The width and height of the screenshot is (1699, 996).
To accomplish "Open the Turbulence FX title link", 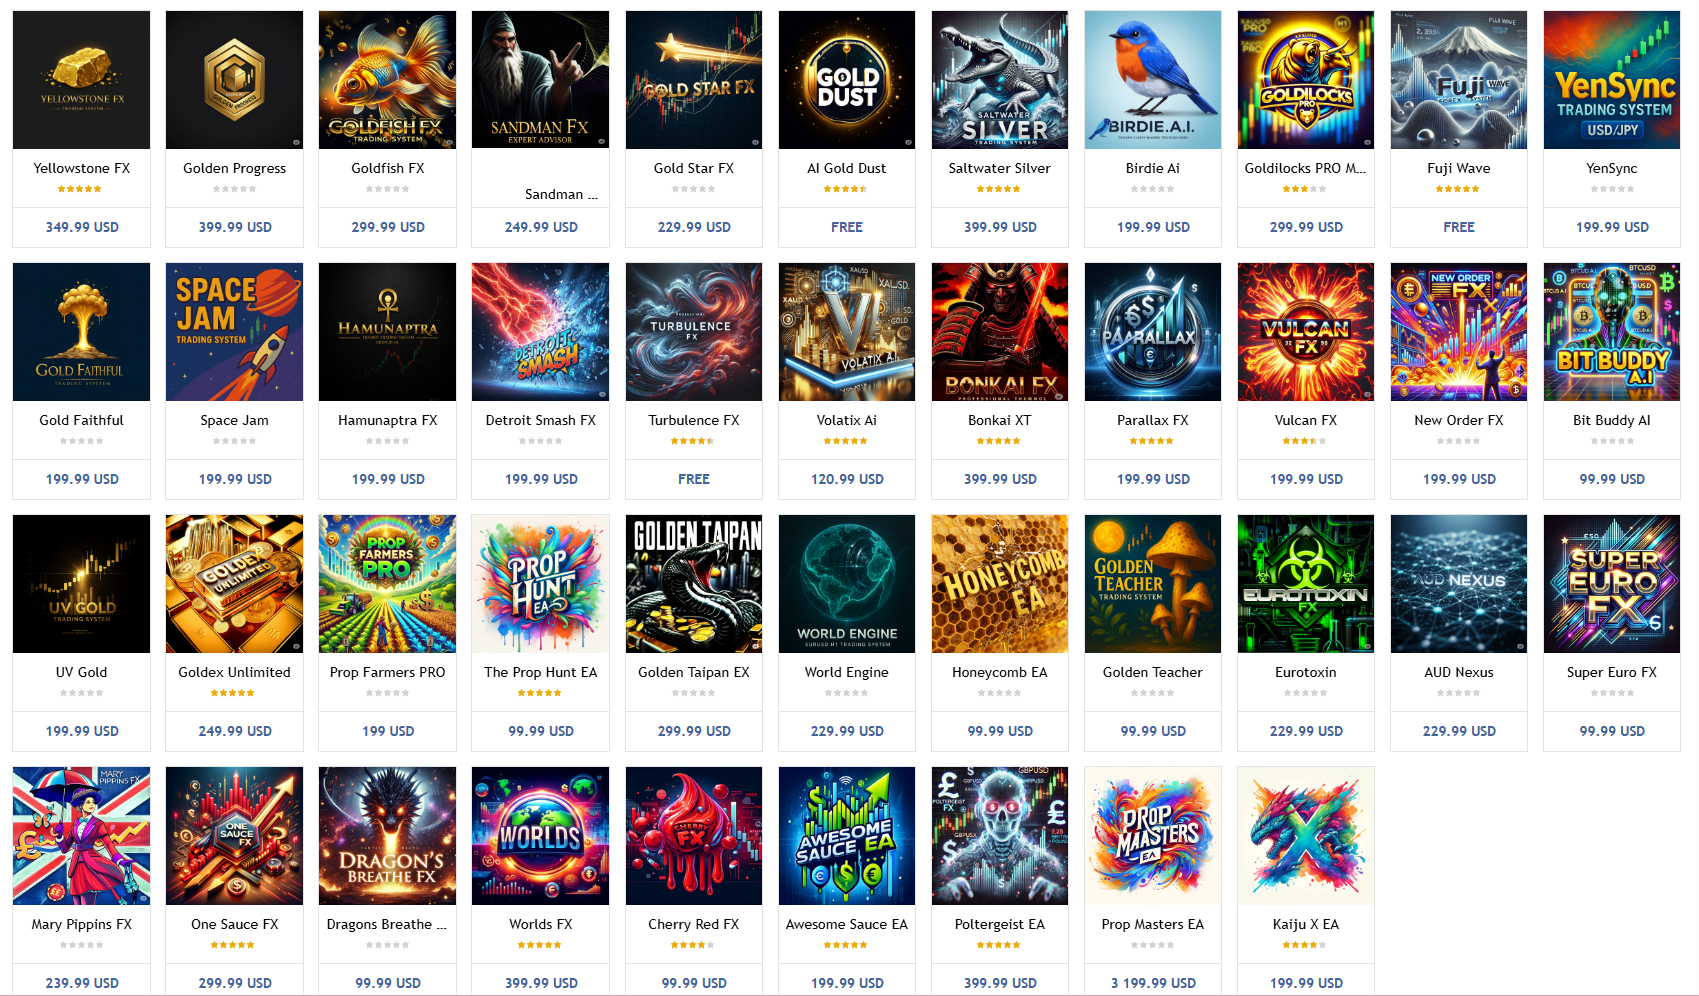I will click(694, 420).
